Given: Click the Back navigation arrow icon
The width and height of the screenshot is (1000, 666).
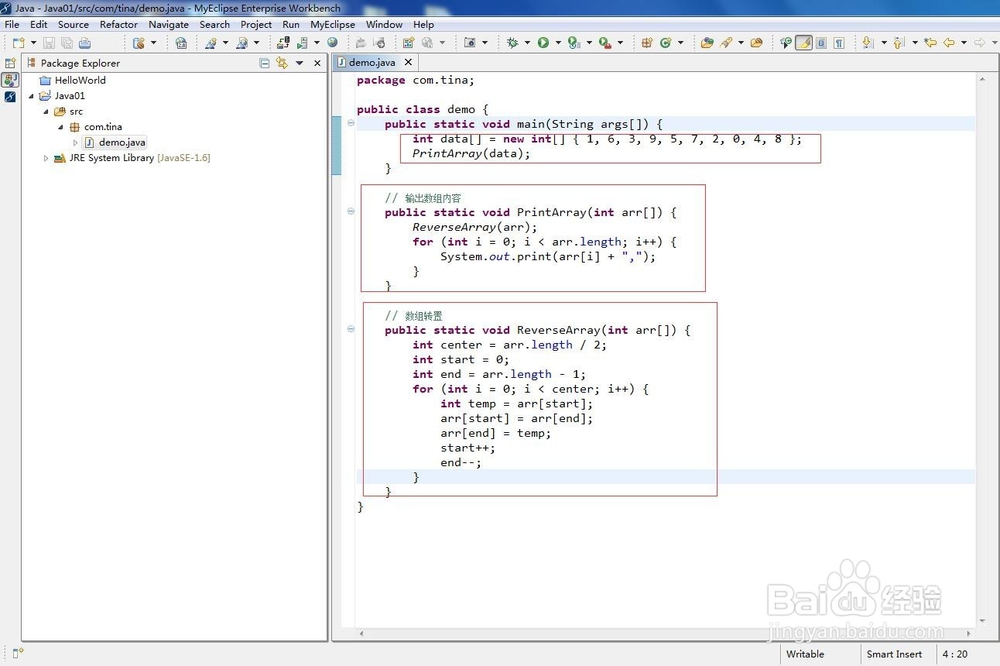Looking at the screenshot, I should (x=949, y=43).
